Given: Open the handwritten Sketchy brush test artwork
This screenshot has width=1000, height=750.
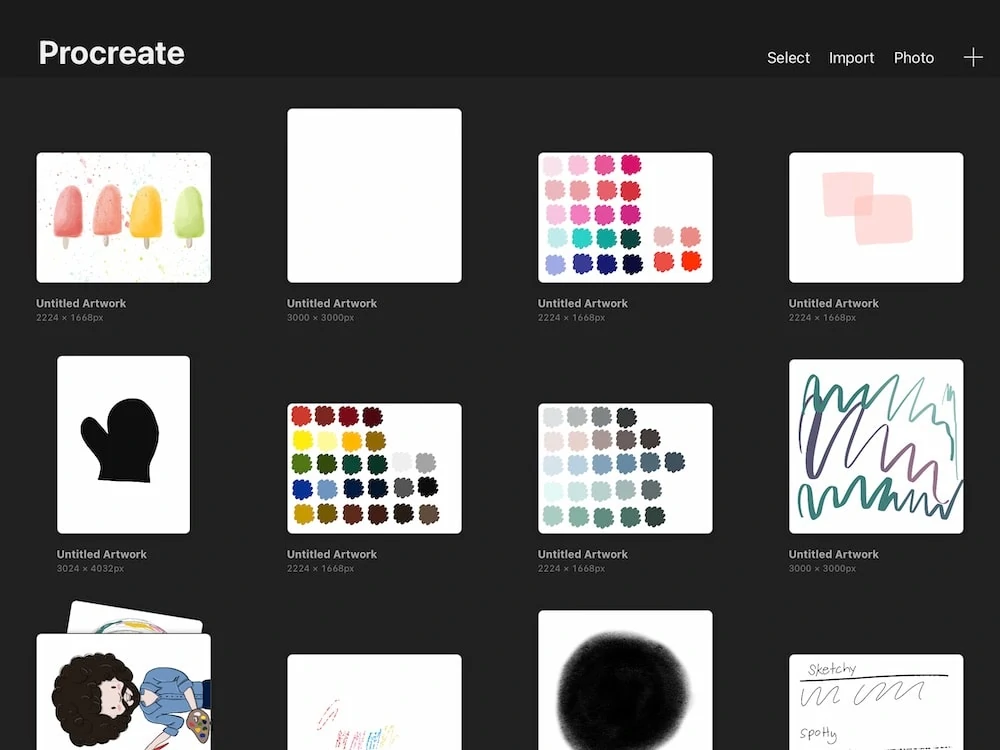Looking at the screenshot, I should (876, 702).
